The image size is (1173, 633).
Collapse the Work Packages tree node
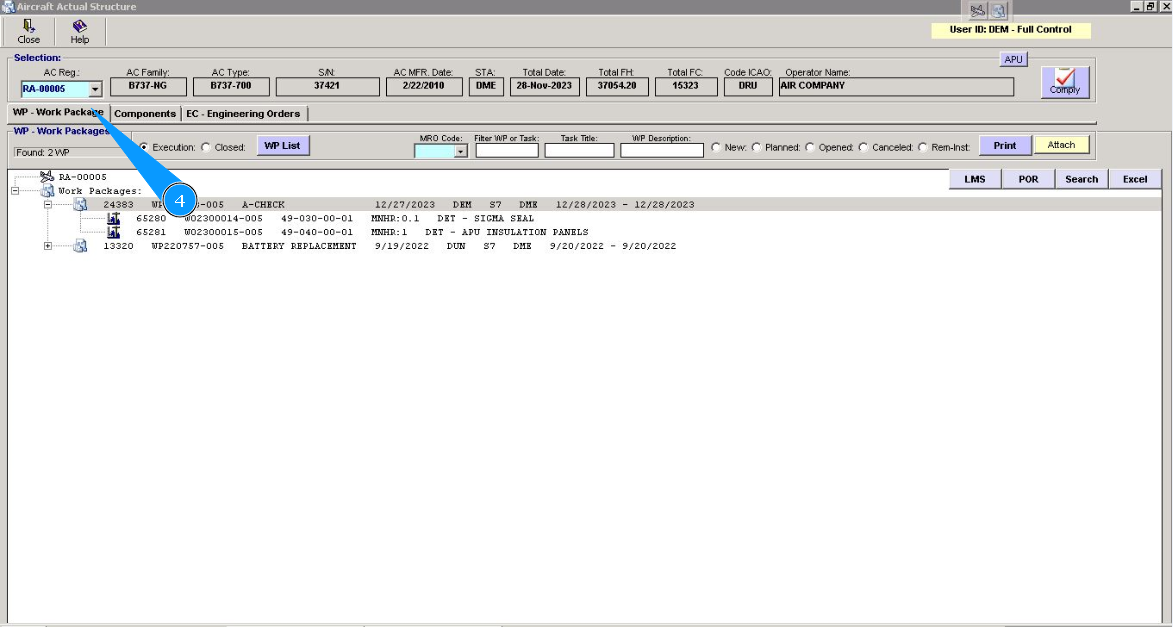click(x=15, y=191)
